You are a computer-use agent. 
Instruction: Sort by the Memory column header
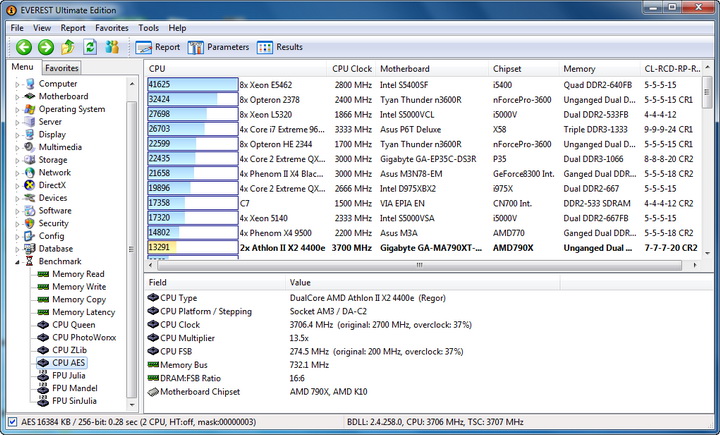(599, 69)
